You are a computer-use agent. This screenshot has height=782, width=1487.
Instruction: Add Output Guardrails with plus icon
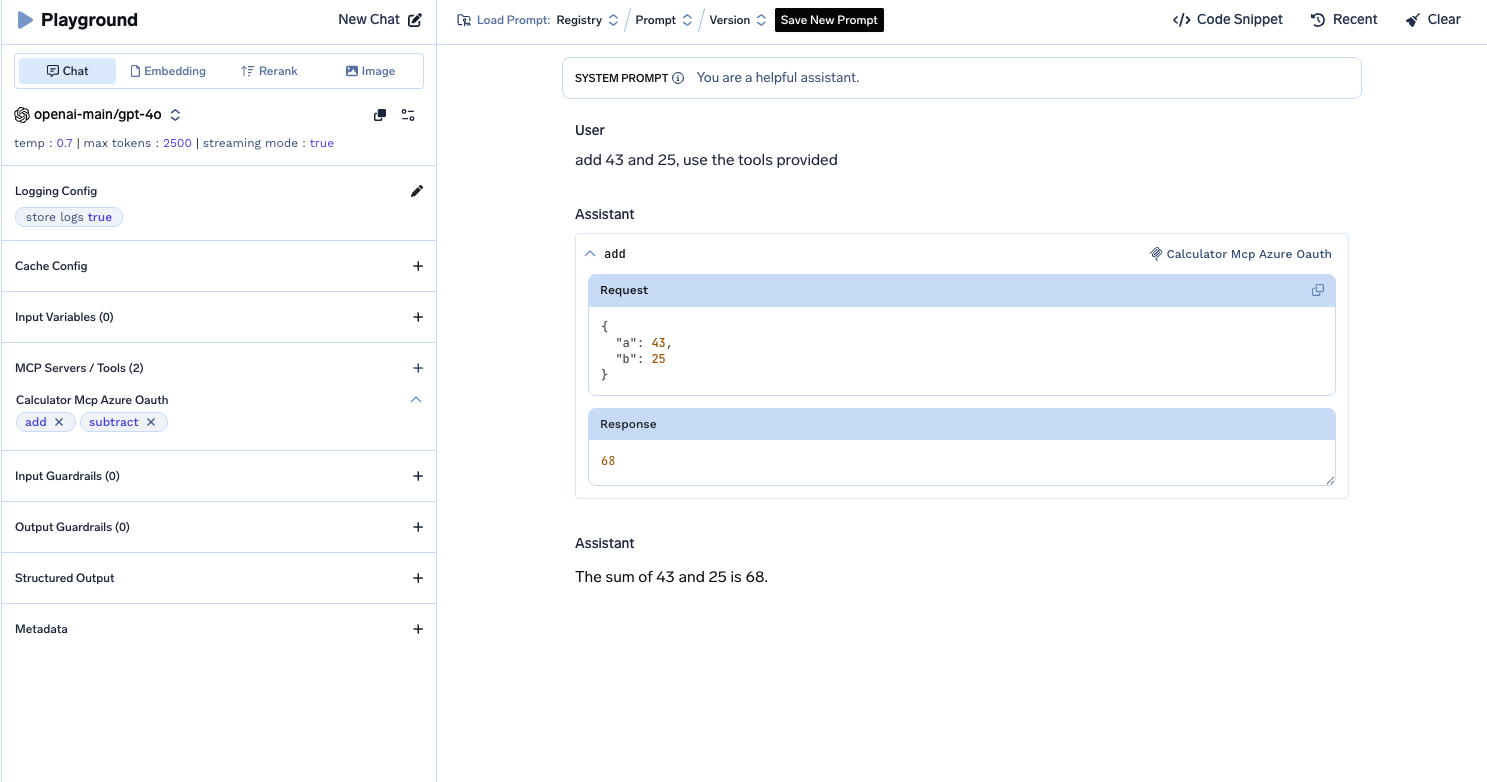click(418, 527)
